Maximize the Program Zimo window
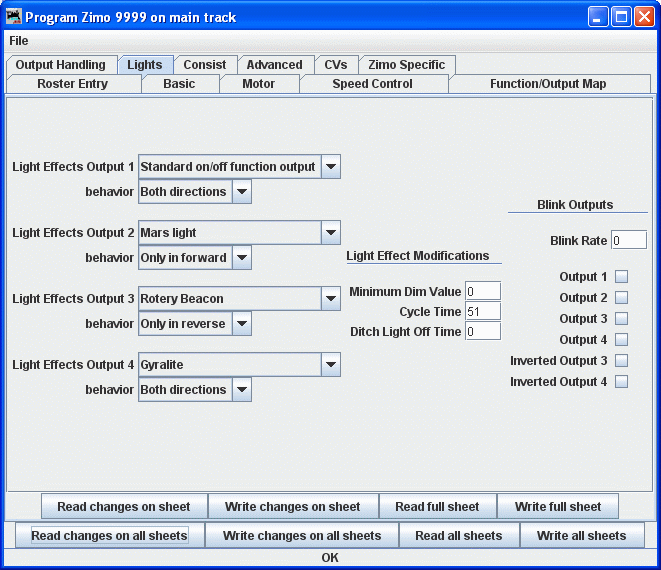The image size is (661, 570). pos(621,17)
